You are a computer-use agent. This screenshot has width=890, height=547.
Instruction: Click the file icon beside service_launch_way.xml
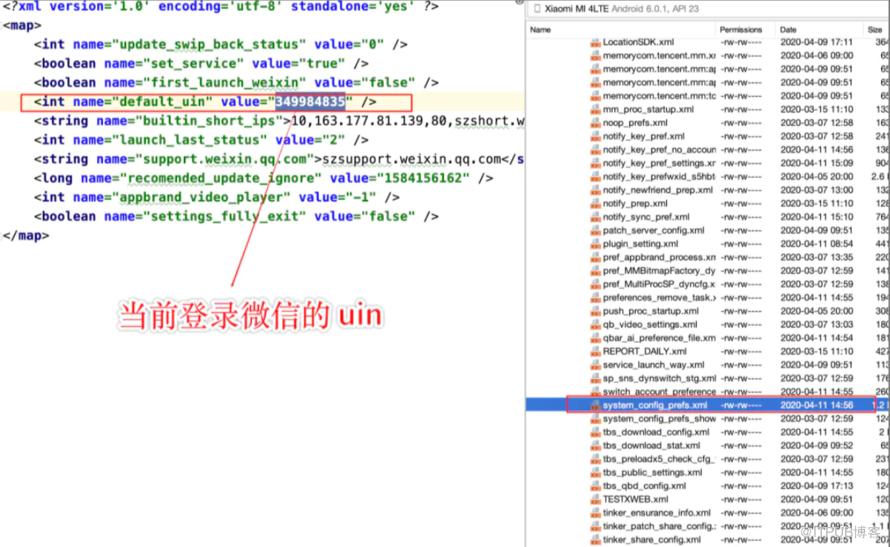[x=595, y=365]
